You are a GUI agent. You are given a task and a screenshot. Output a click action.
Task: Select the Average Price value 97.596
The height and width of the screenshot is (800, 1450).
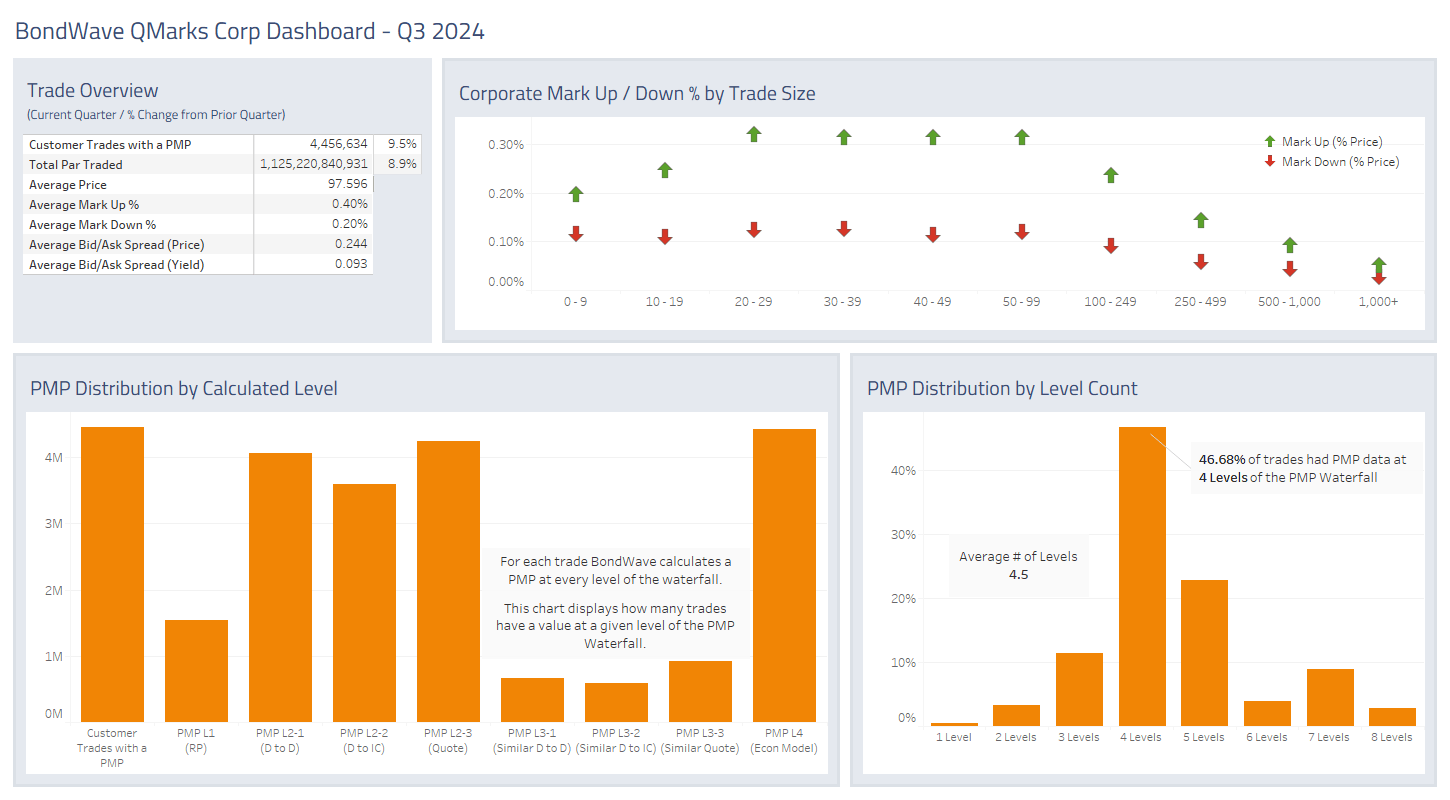[x=349, y=184]
